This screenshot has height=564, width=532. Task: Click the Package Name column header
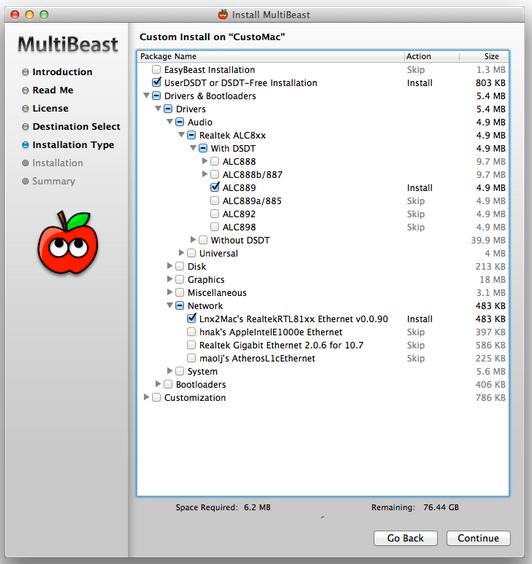point(270,56)
